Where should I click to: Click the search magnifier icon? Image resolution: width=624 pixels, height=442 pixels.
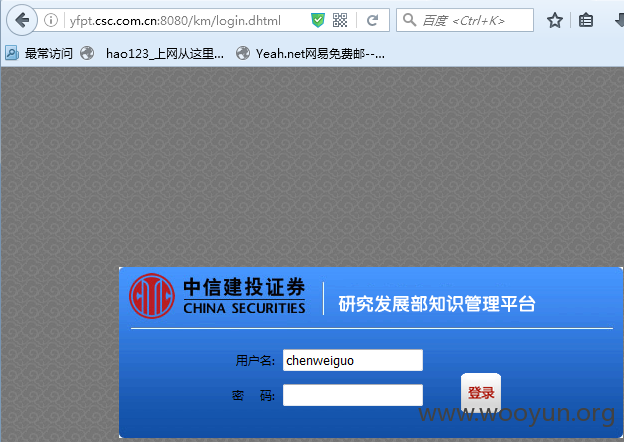[409, 19]
